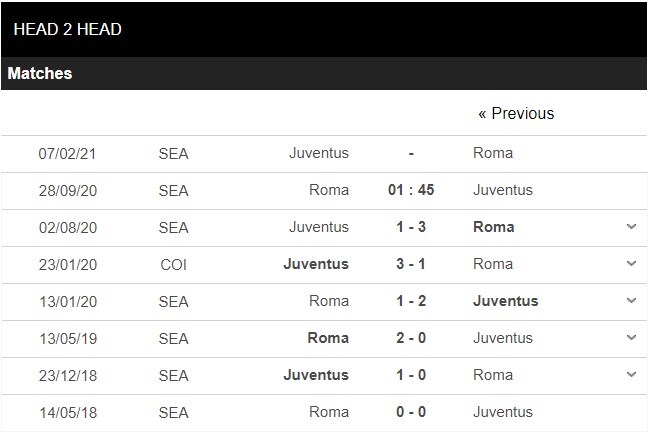Expand the 13/05/19 Roma 2 - 0 match
The image size is (652, 435).
click(631, 338)
